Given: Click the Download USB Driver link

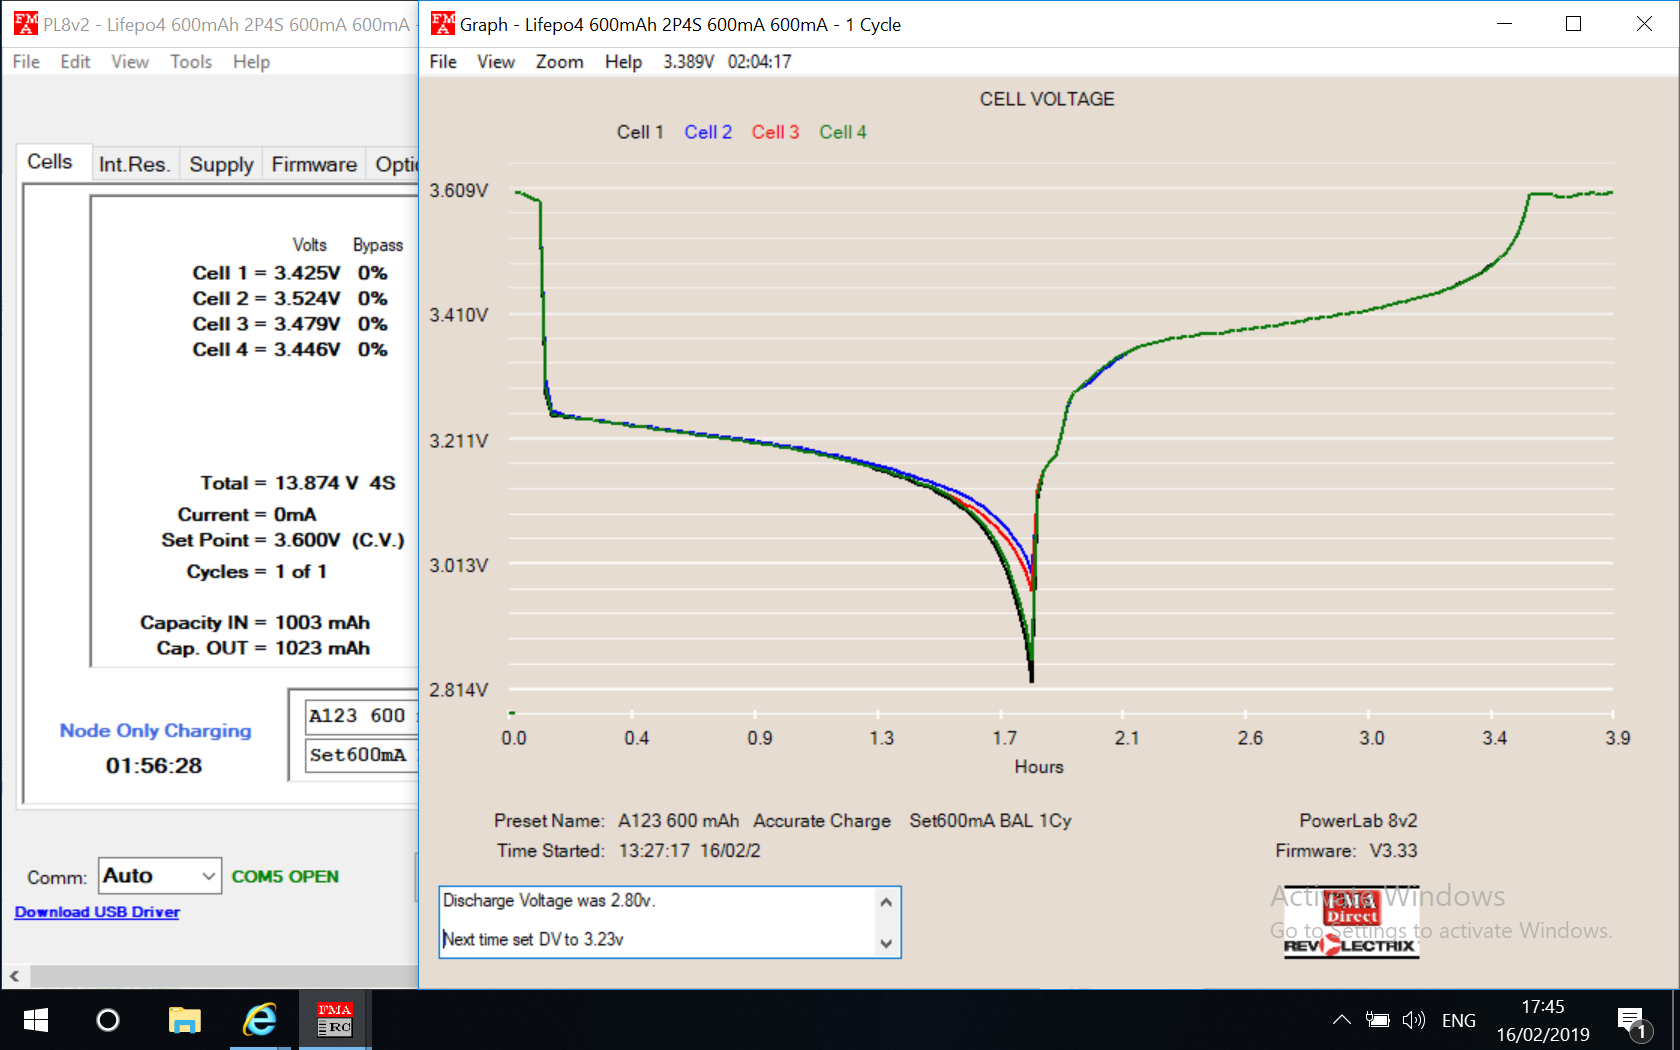Looking at the screenshot, I should 97,912.
